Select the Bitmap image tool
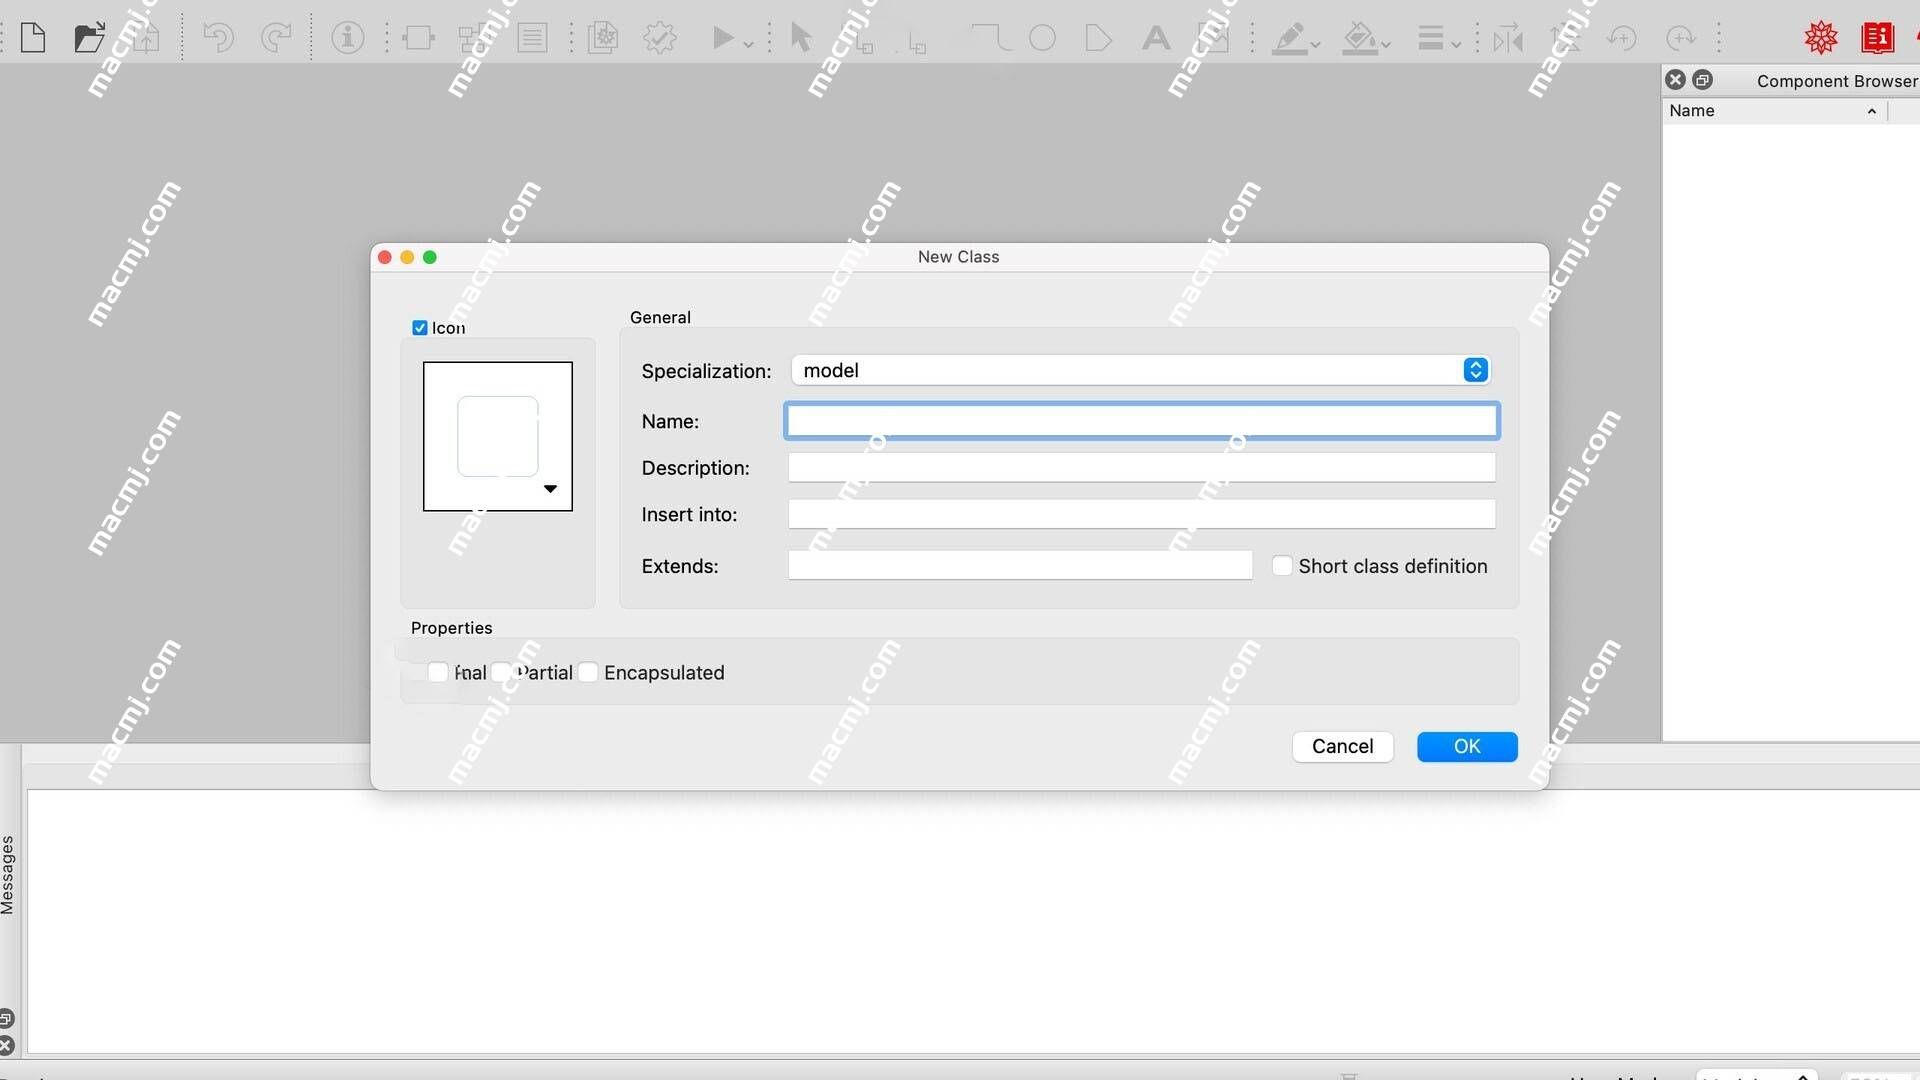1920x1080 pixels. click(1213, 38)
